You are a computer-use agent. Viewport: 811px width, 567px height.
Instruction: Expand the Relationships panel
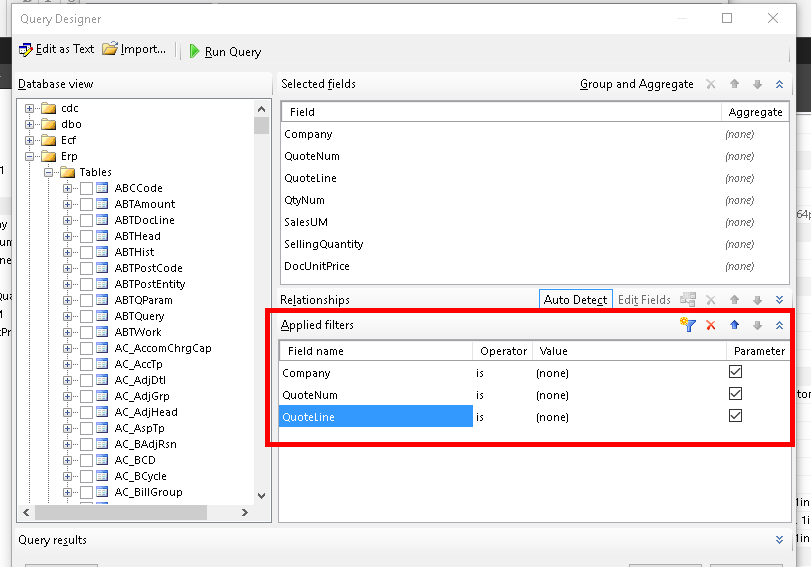click(779, 300)
